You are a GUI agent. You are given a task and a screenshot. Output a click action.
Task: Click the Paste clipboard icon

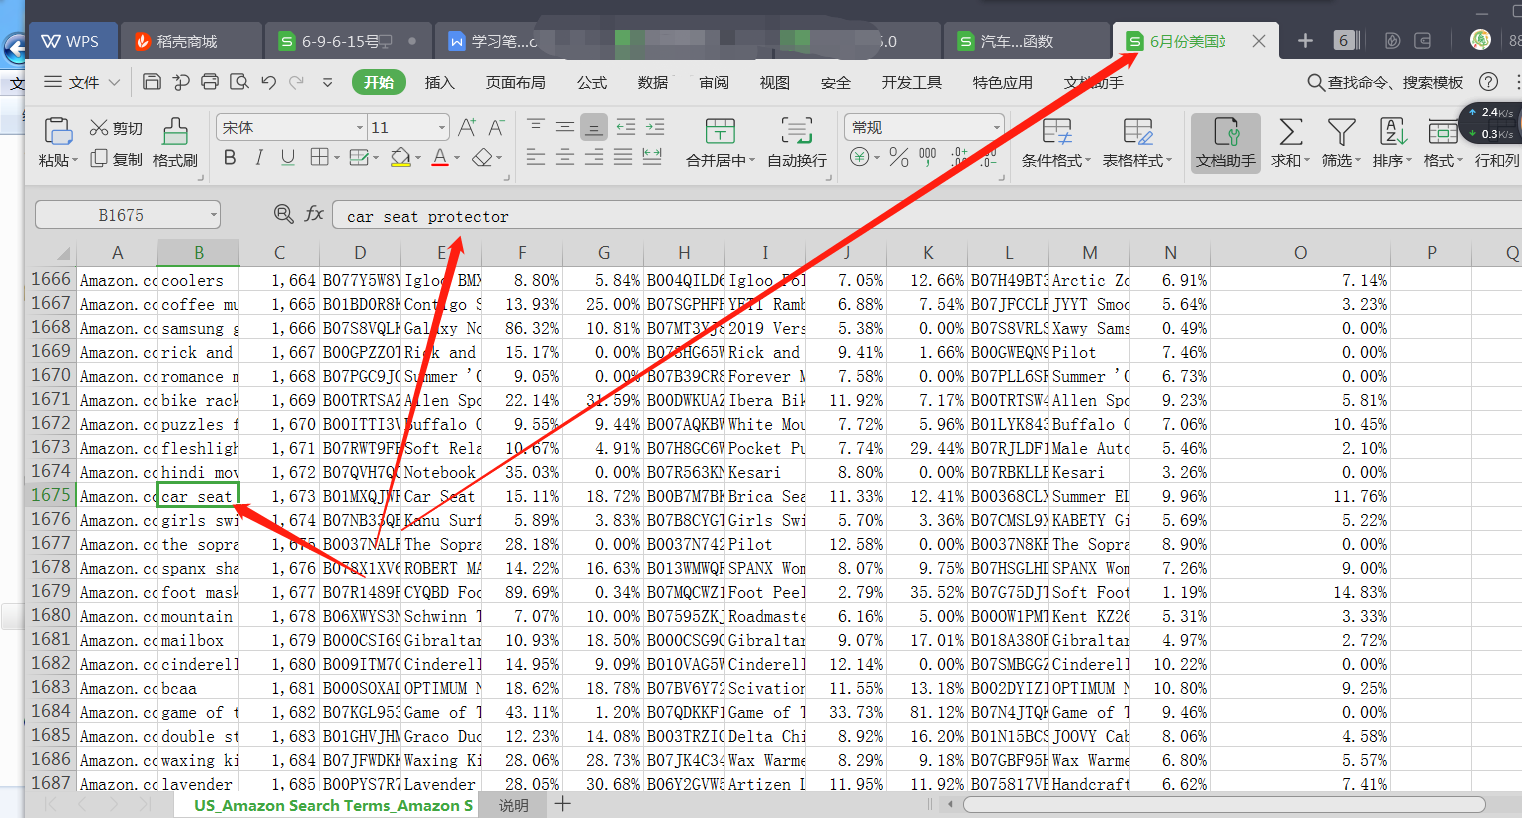57,131
